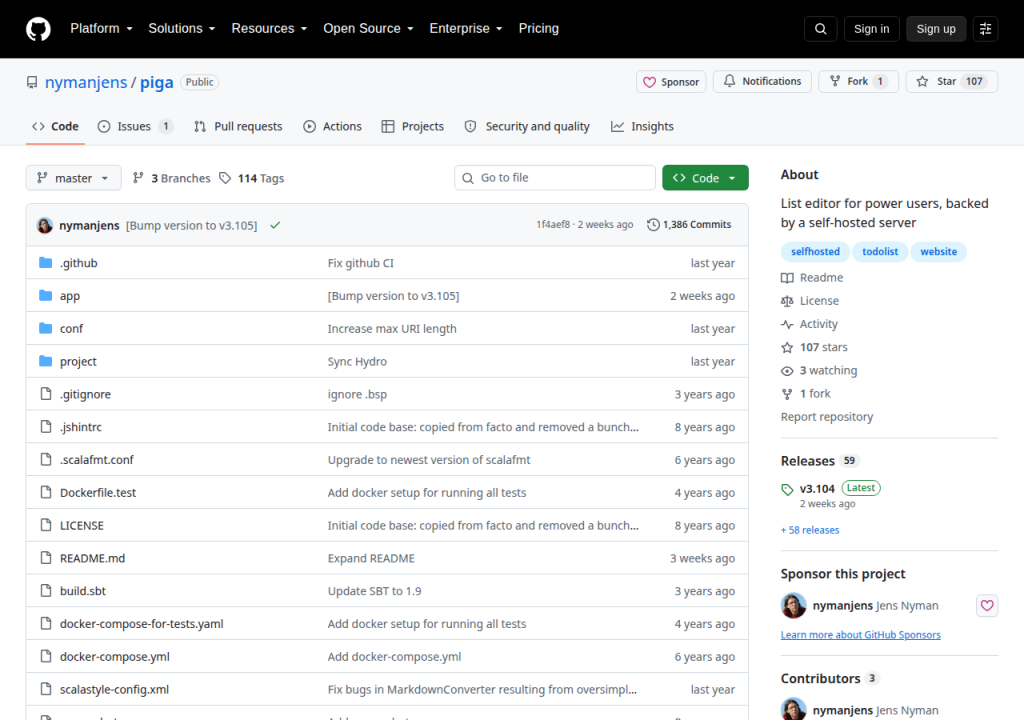Click the heart sponsor icon beside Jens Nyman

tap(987, 606)
